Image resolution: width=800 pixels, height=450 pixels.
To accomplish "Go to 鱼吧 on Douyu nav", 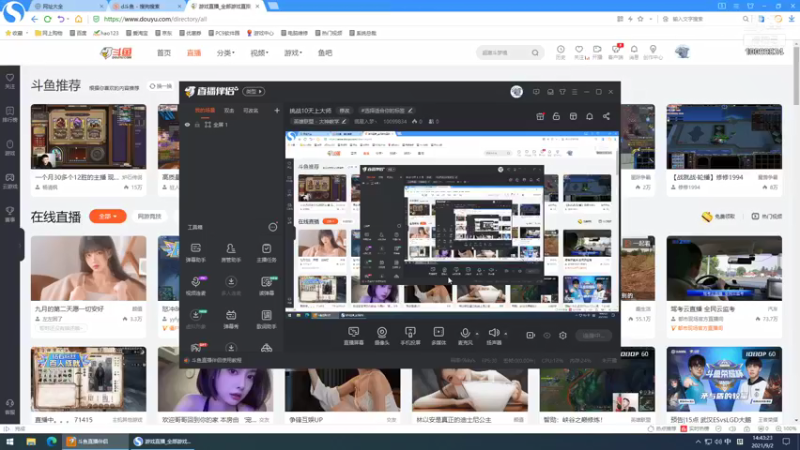I will (325, 53).
